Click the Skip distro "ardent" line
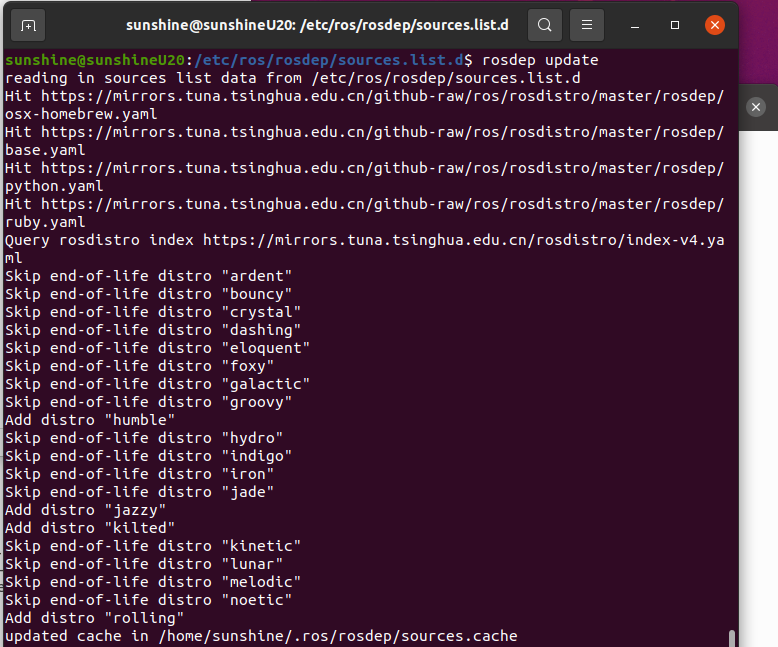The width and height of the screenshot is (778, 647). pos(148,276)
